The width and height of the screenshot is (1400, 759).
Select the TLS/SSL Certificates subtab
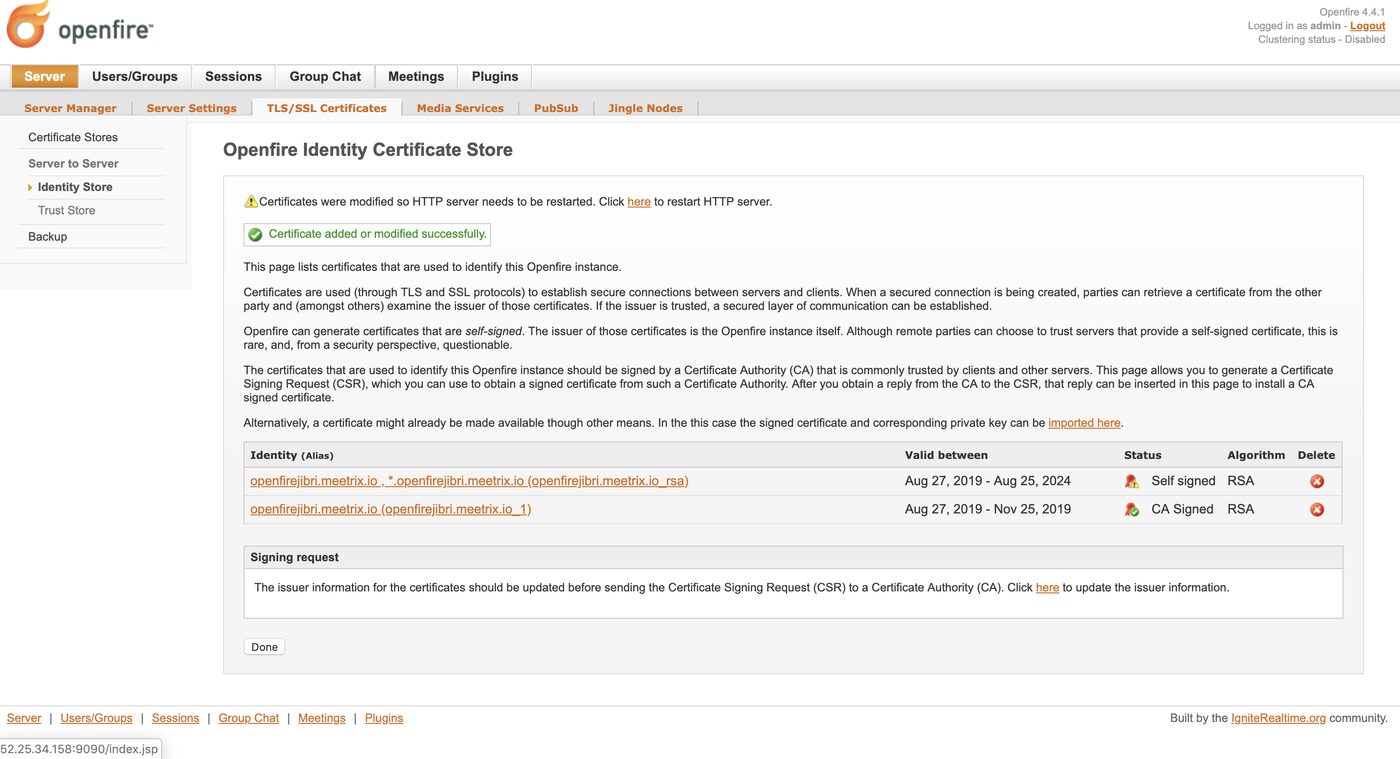[326, 108]
